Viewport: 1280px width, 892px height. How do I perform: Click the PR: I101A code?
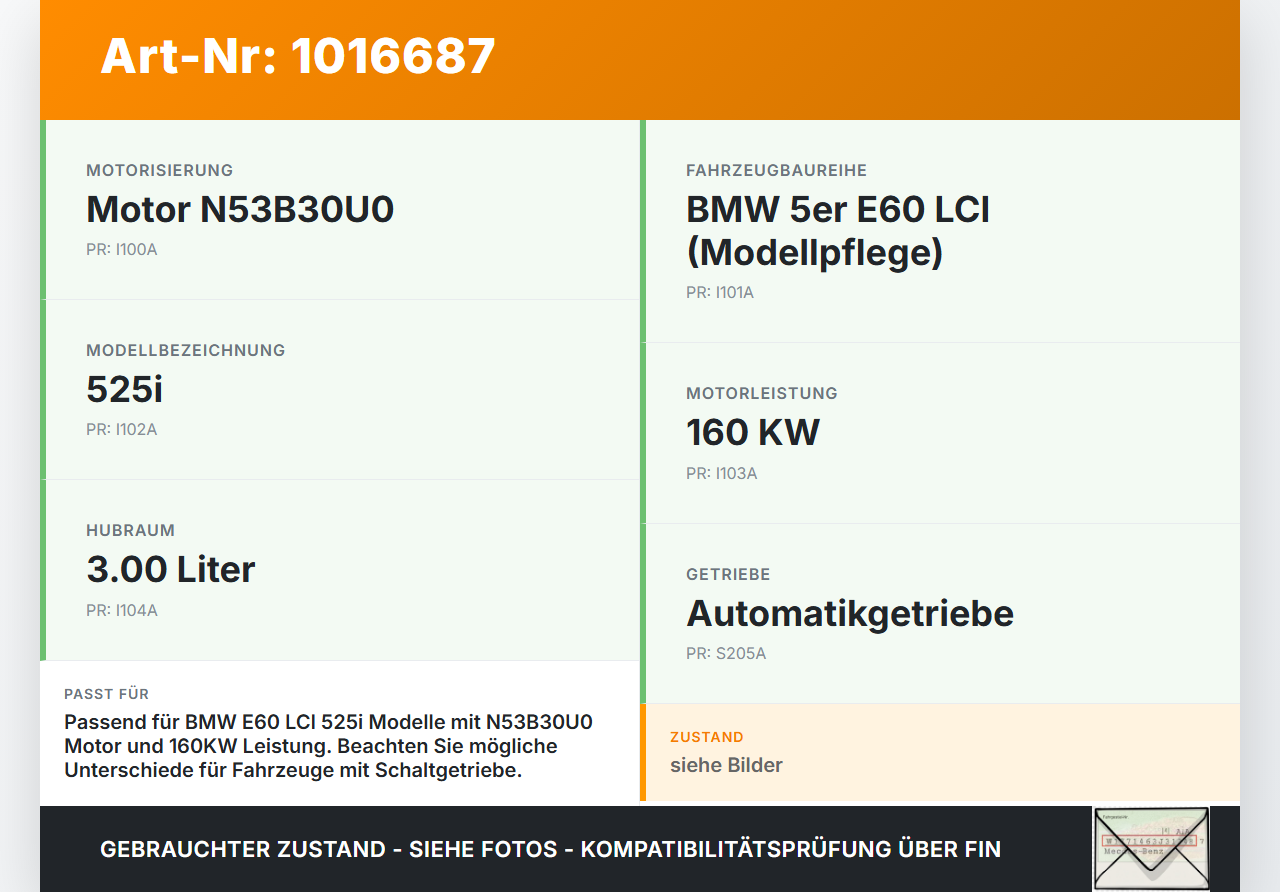pyautogui.click(x=720, y=293)
